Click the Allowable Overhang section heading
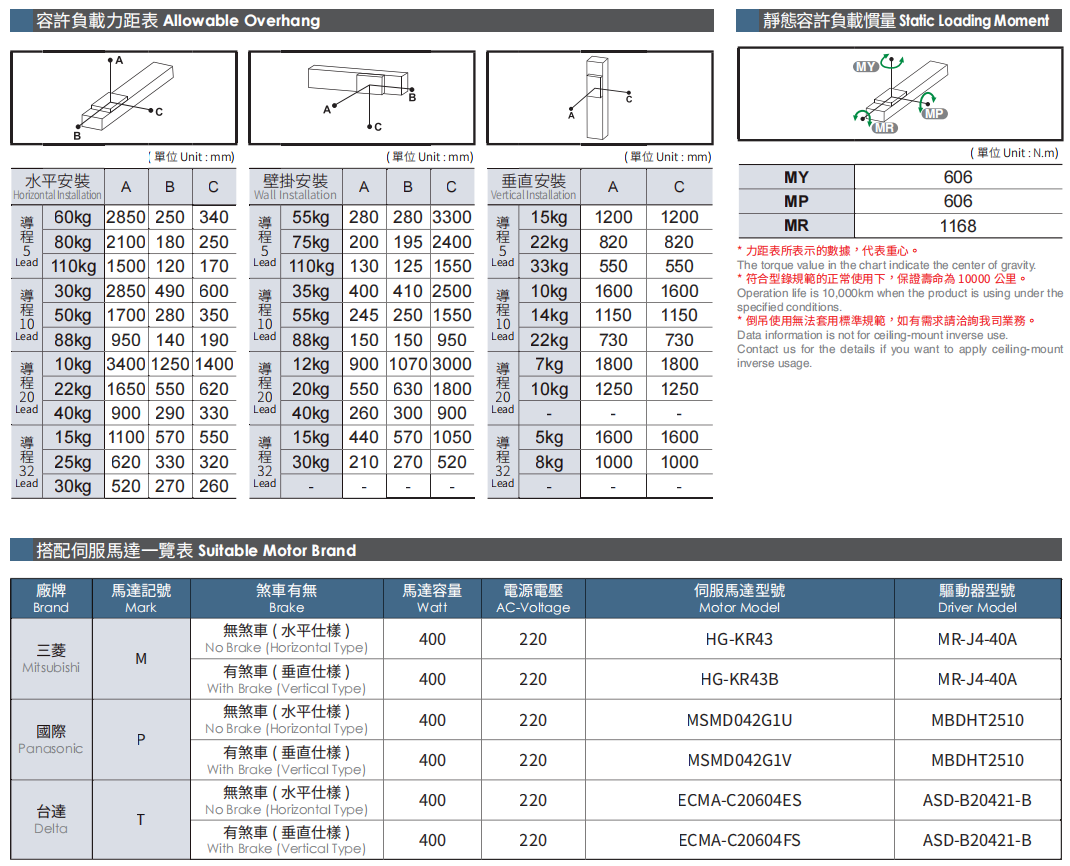 point(178,20)
